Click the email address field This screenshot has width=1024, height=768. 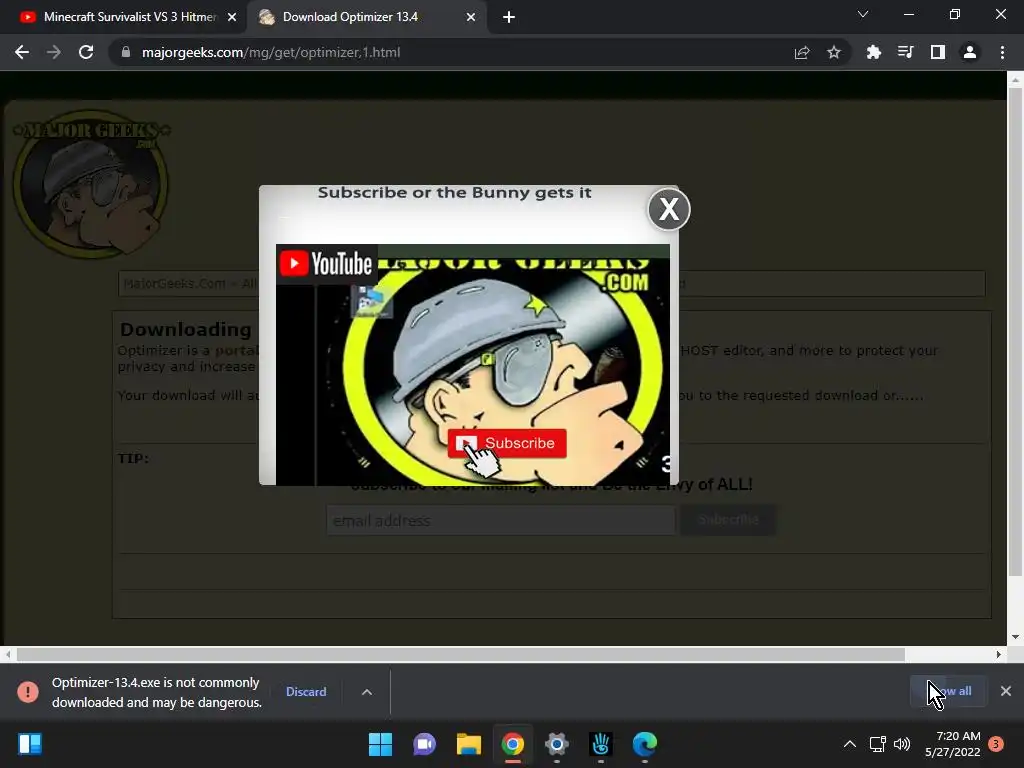500,520
